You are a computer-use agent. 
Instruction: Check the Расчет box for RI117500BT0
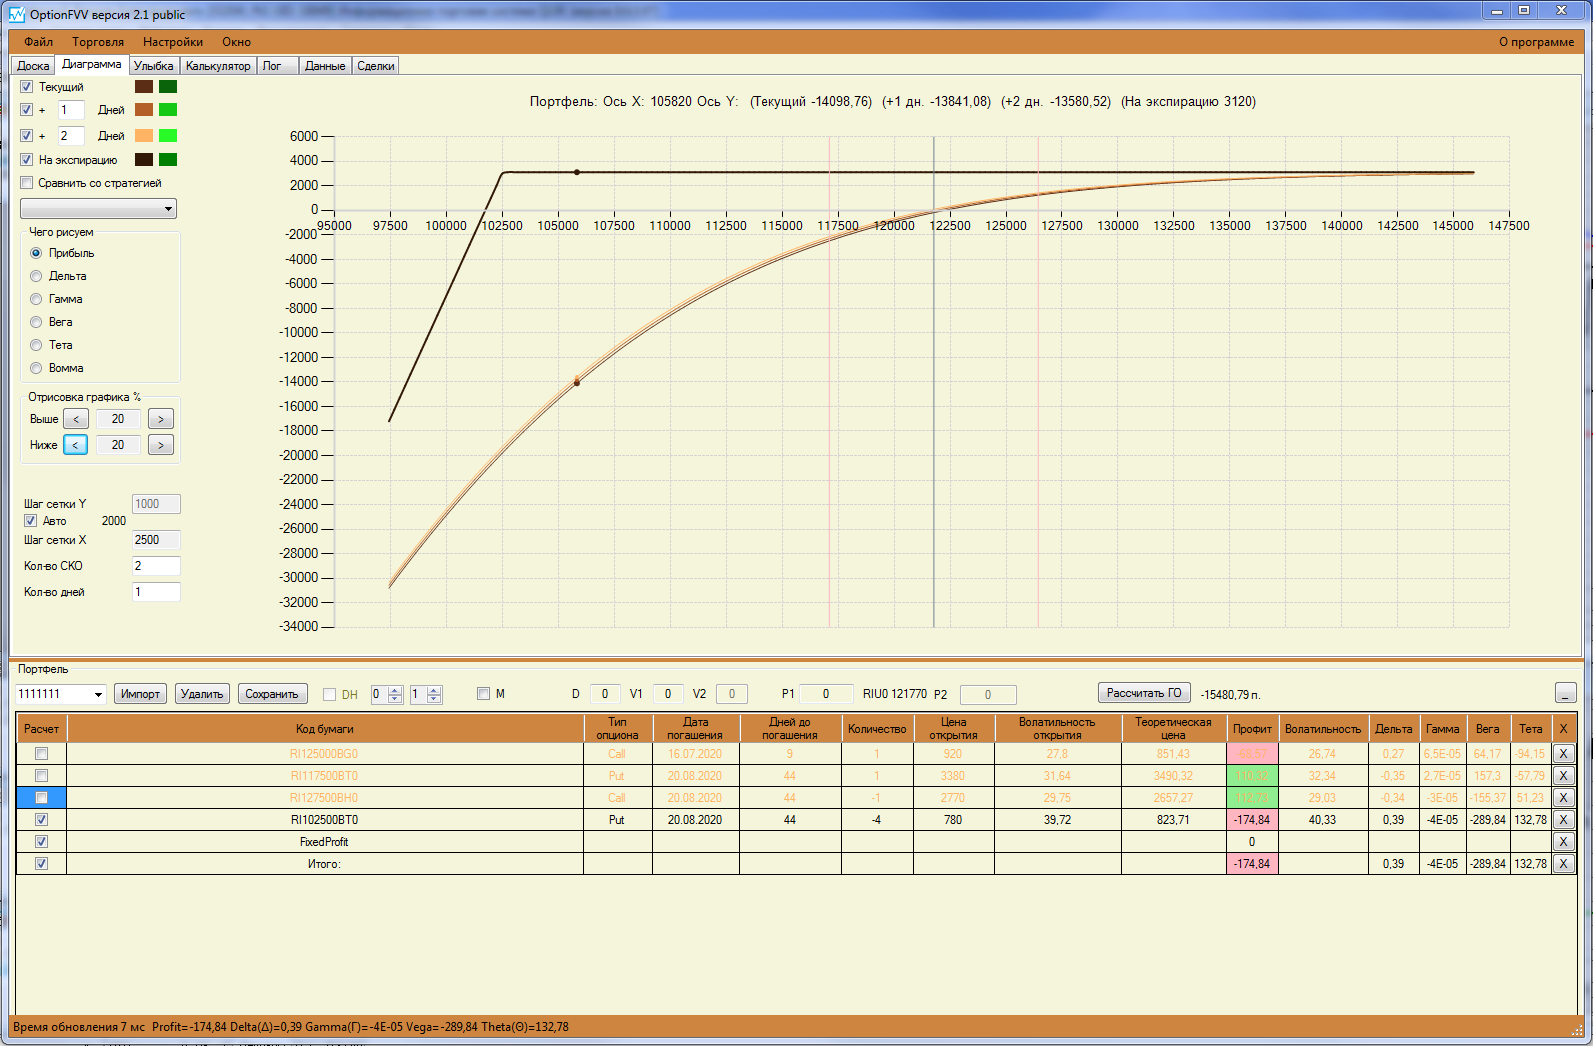[41, 776]
